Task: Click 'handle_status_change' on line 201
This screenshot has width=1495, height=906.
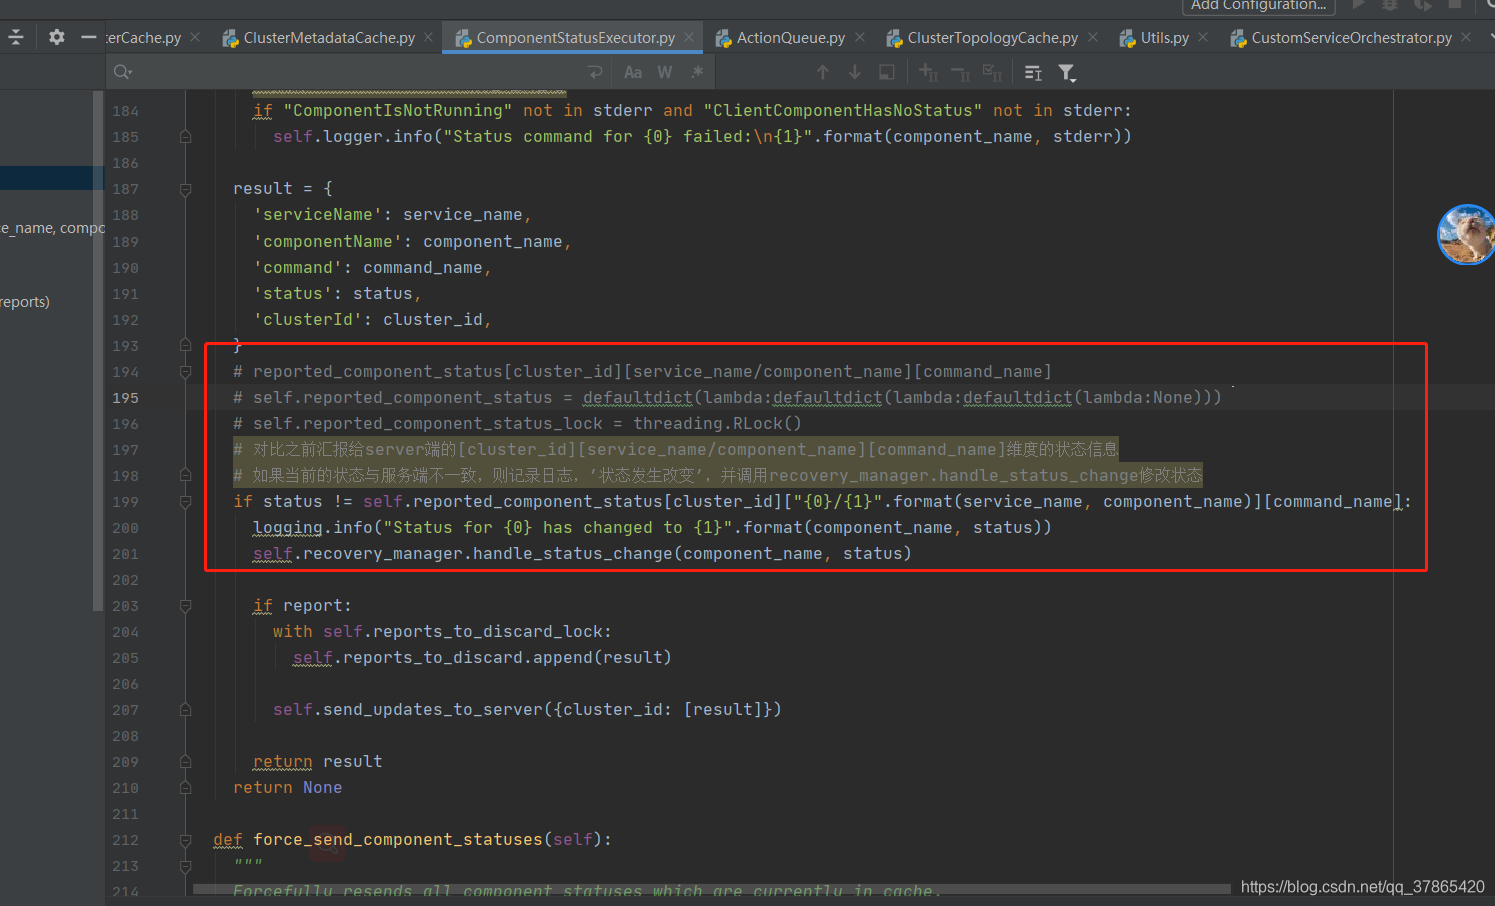Action: tap(573, 554)
